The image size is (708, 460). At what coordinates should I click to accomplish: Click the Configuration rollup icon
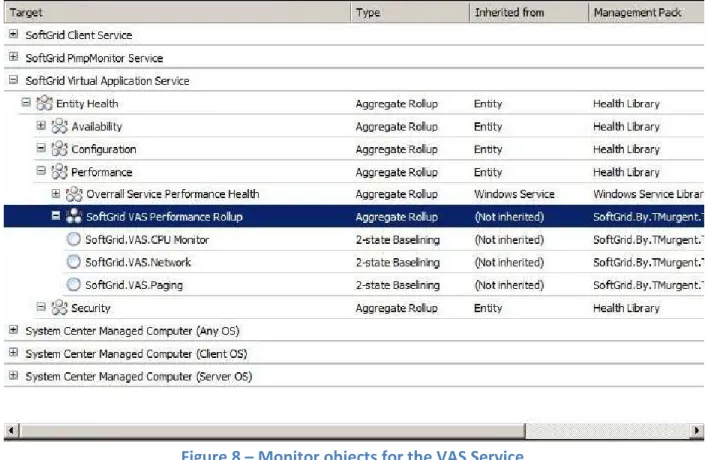point(59,149)
